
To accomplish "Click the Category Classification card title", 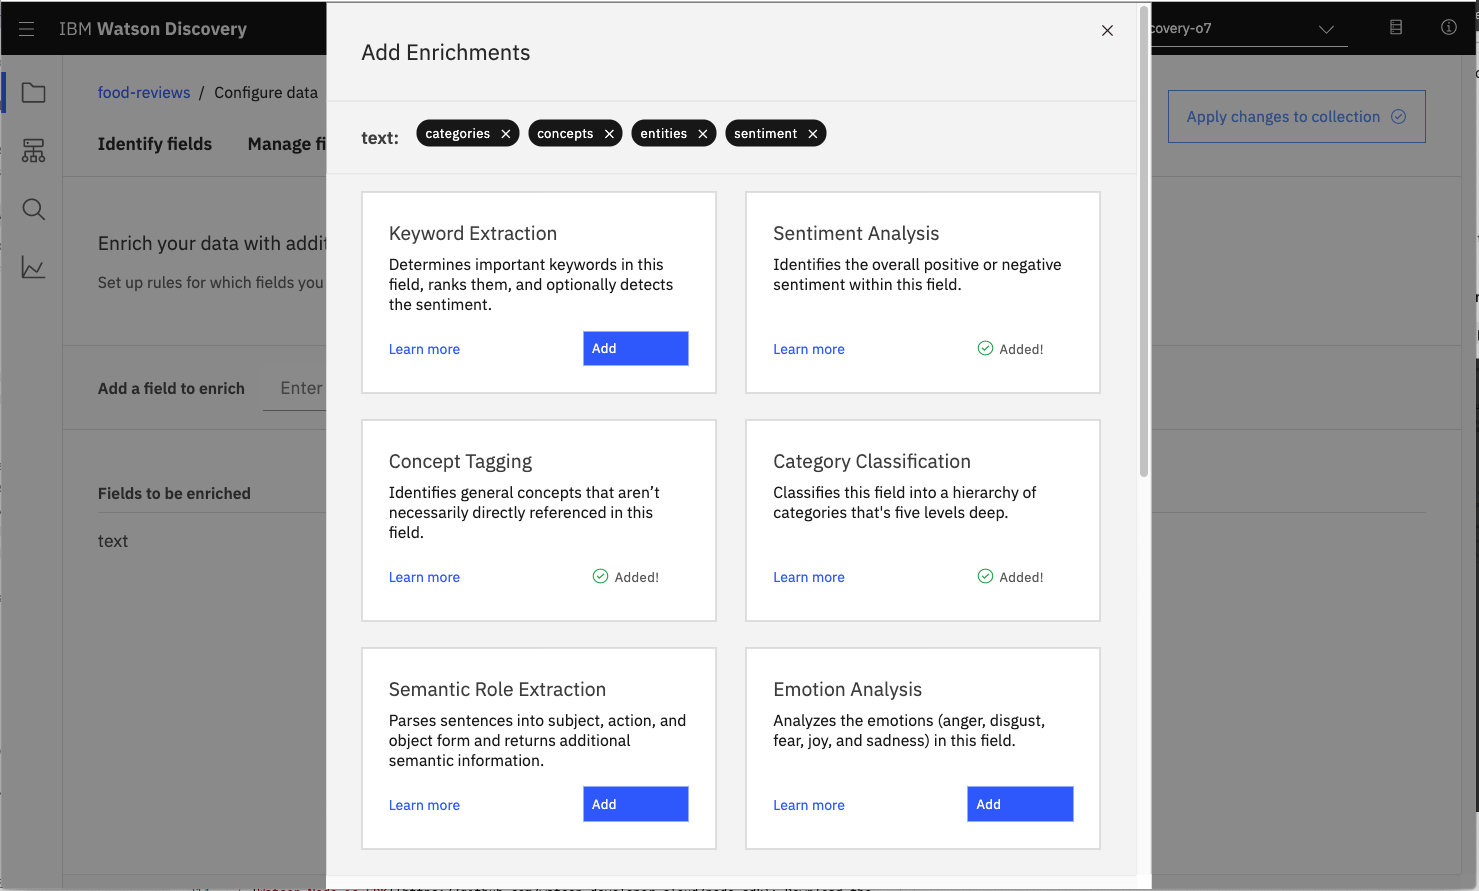I will (872, 461).
